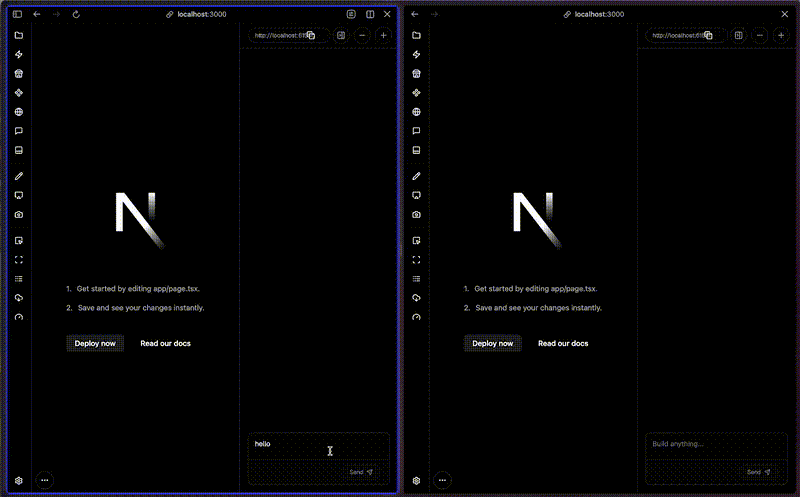Copy the URL in left pane chat panel
The width and height of the screenshot is (800, 497).
click(x=311, y=35)
